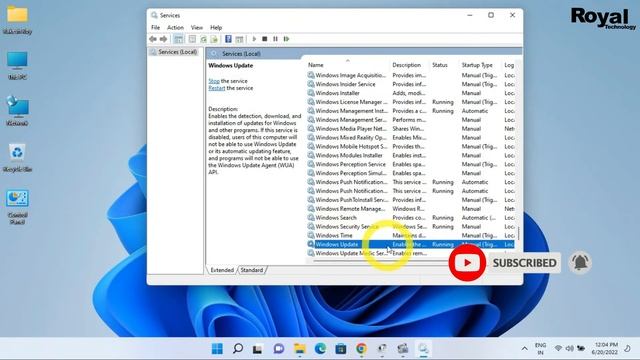Expand the system tray hidden icons chevron
This screenshot has width=640, height=360.
coord(524,349)
